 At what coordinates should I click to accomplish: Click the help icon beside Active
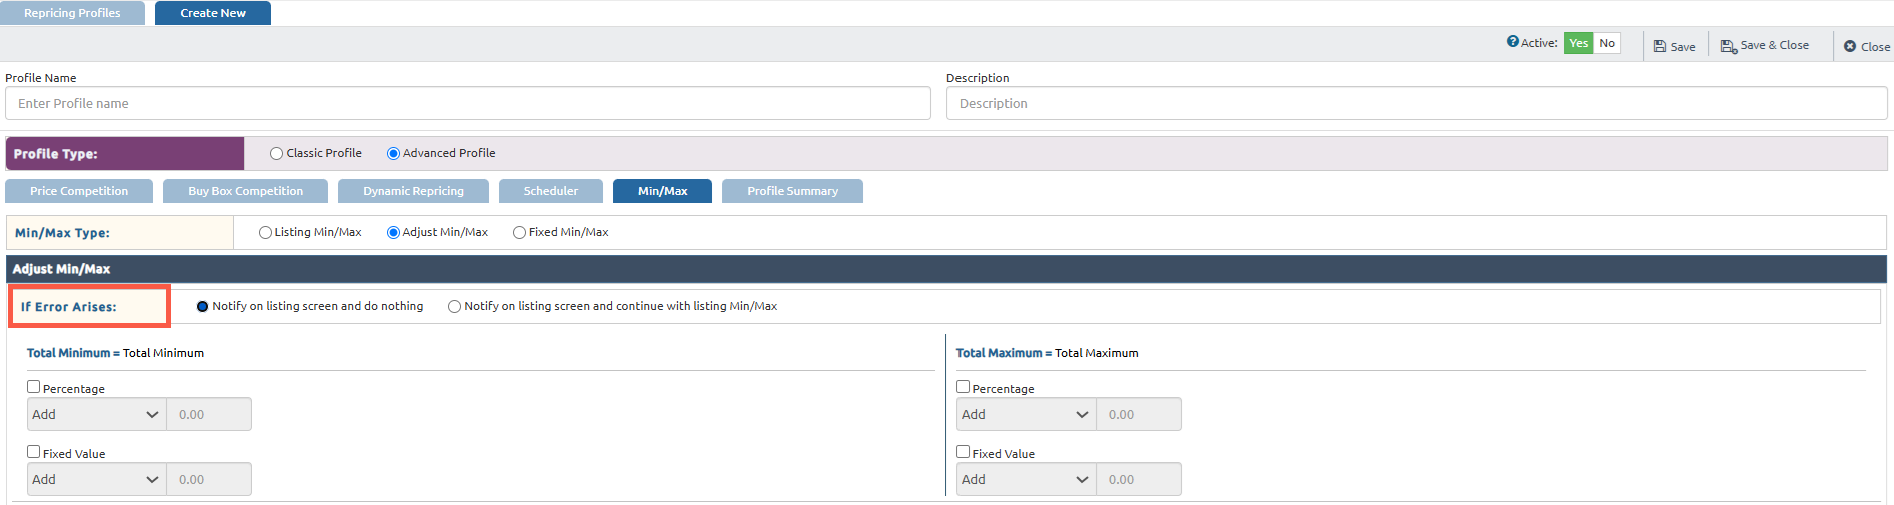coord(1513,42)
